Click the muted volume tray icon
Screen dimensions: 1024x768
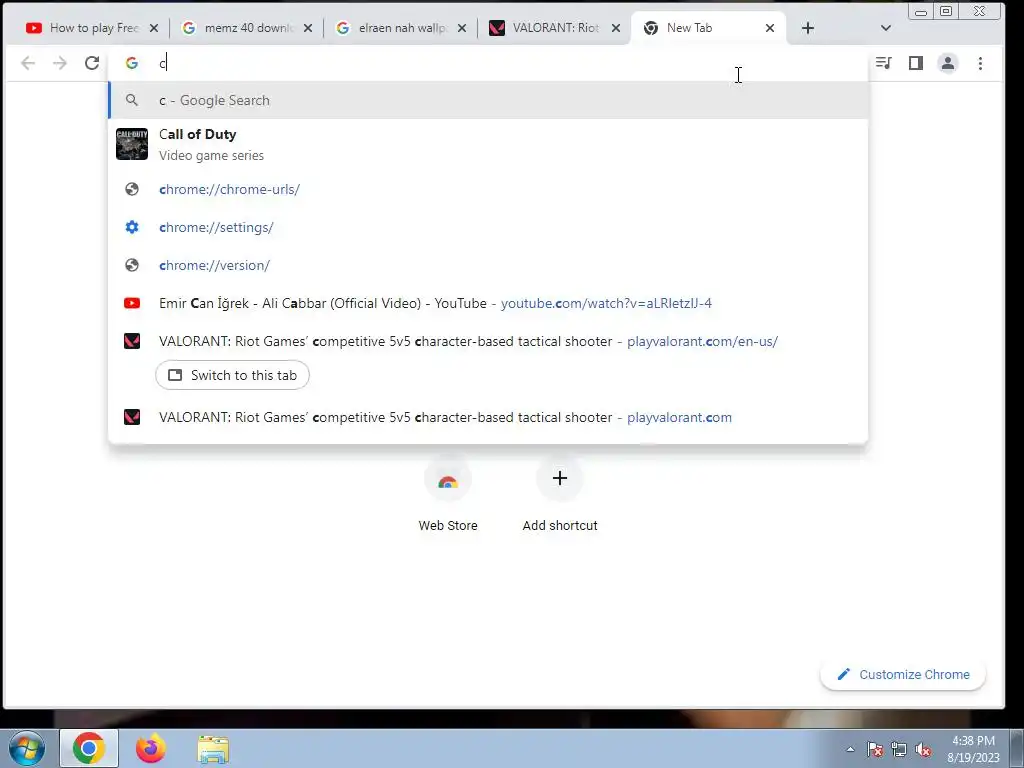(923, 750)
